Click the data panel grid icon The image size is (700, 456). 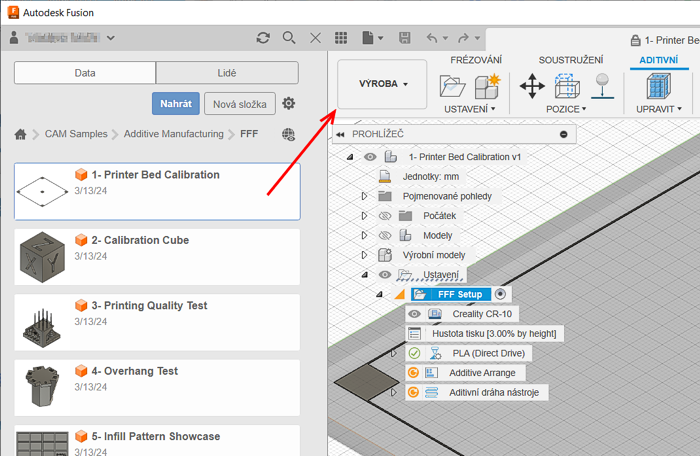[x=341, y=38]
